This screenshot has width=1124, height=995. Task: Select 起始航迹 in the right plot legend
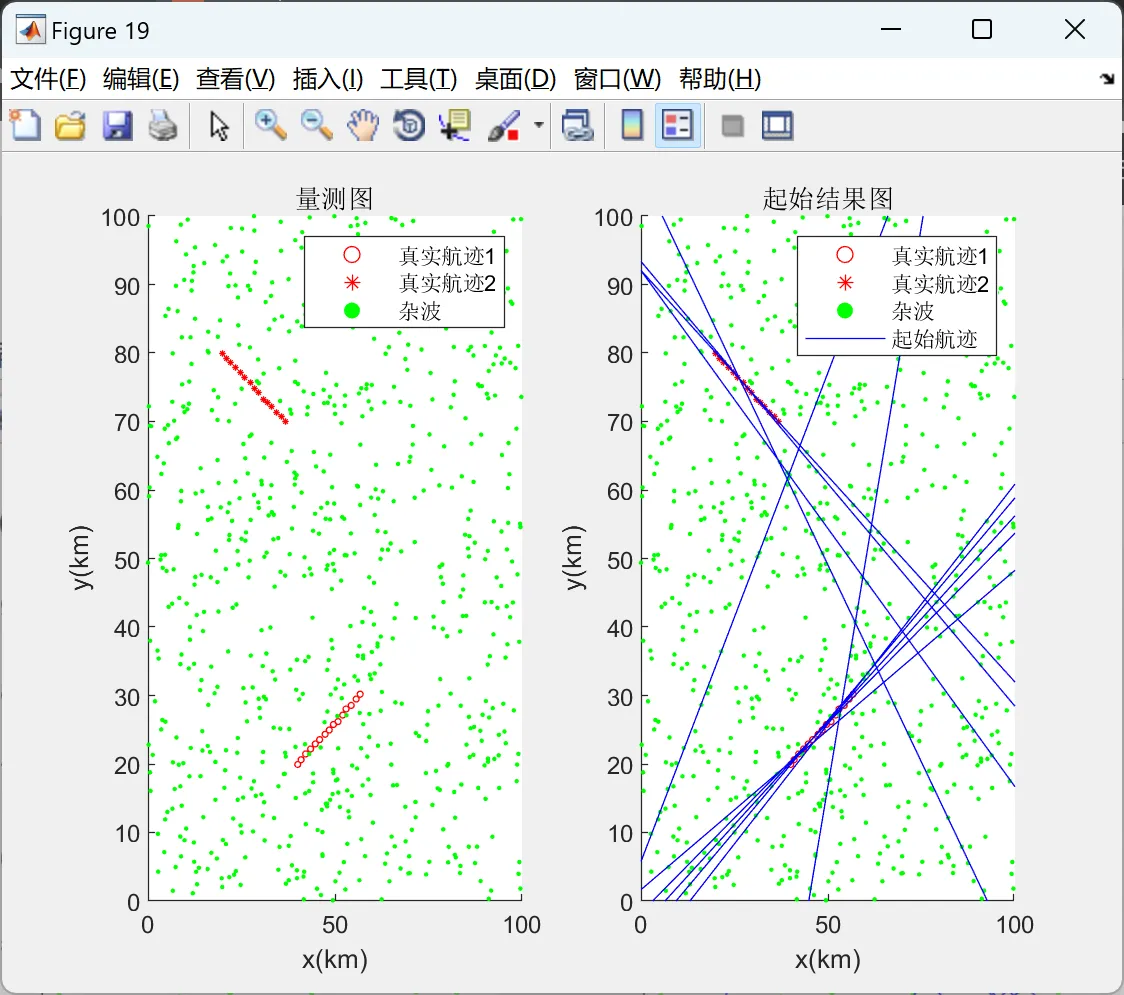(x=934, y=338)
